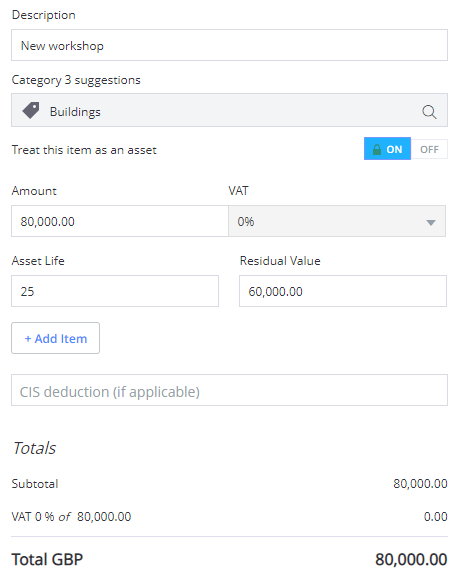Click the 'Treat this item as an asset' label
This screenshot has width=458, height=579.
click(x=84, y=150)
